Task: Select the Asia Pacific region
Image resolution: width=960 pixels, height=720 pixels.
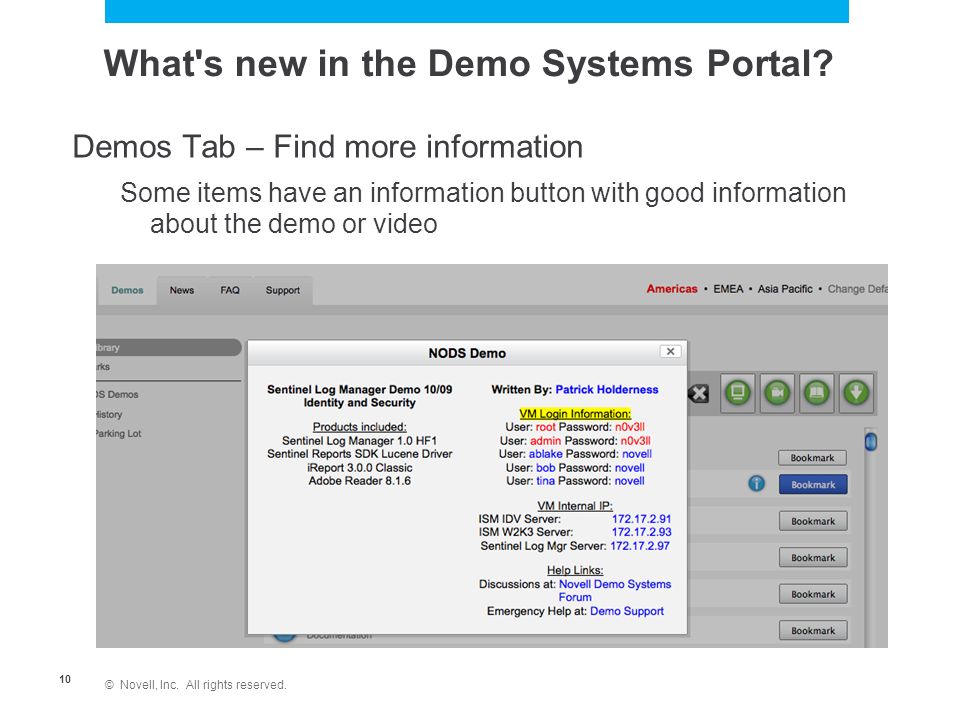Action: point(785,289)
